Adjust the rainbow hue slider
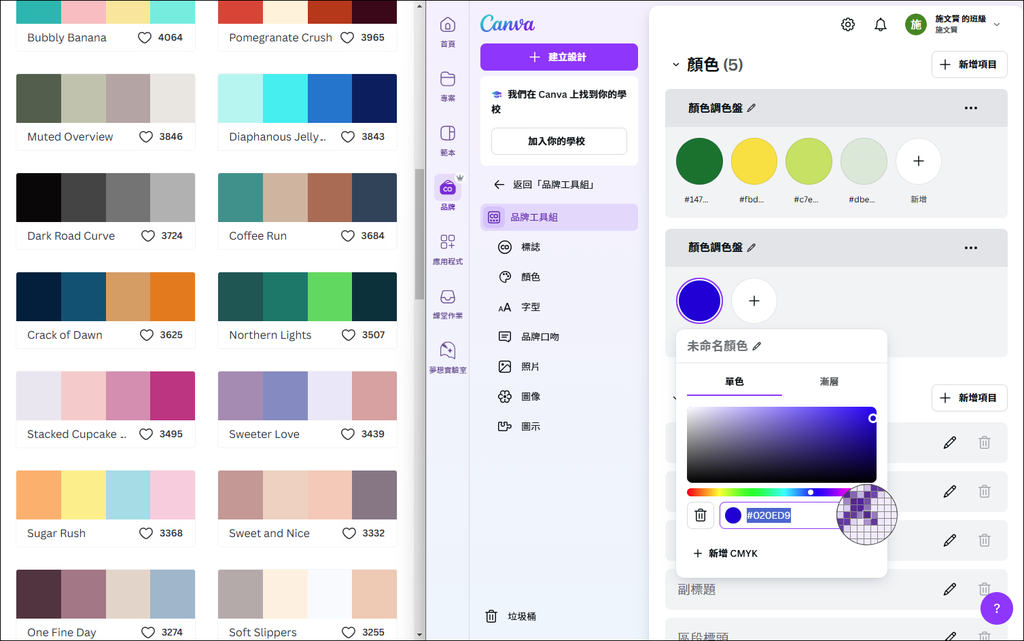 pyautogui.click(x=781, y=492)
